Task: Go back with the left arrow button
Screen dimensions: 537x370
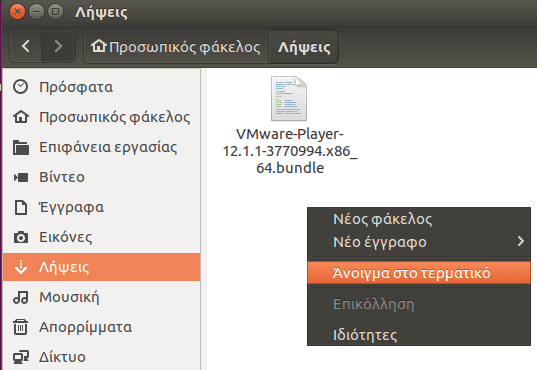Action: coord(26,46)
